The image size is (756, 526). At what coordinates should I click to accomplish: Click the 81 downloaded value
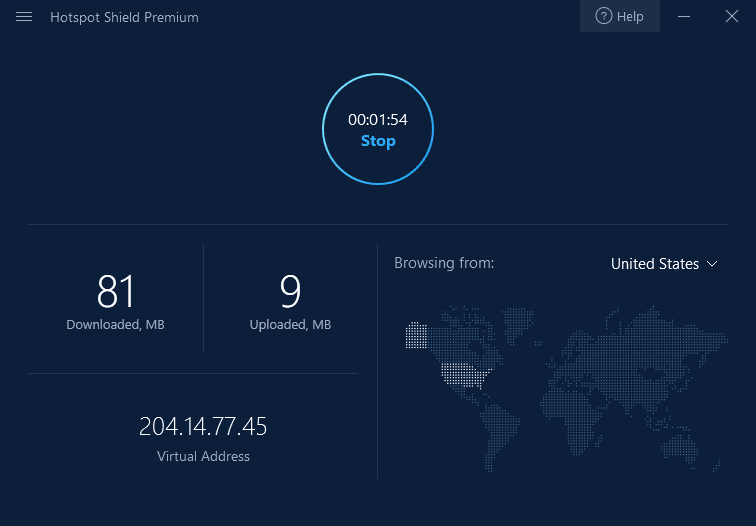pyautogui.click(x=116, y=291)
